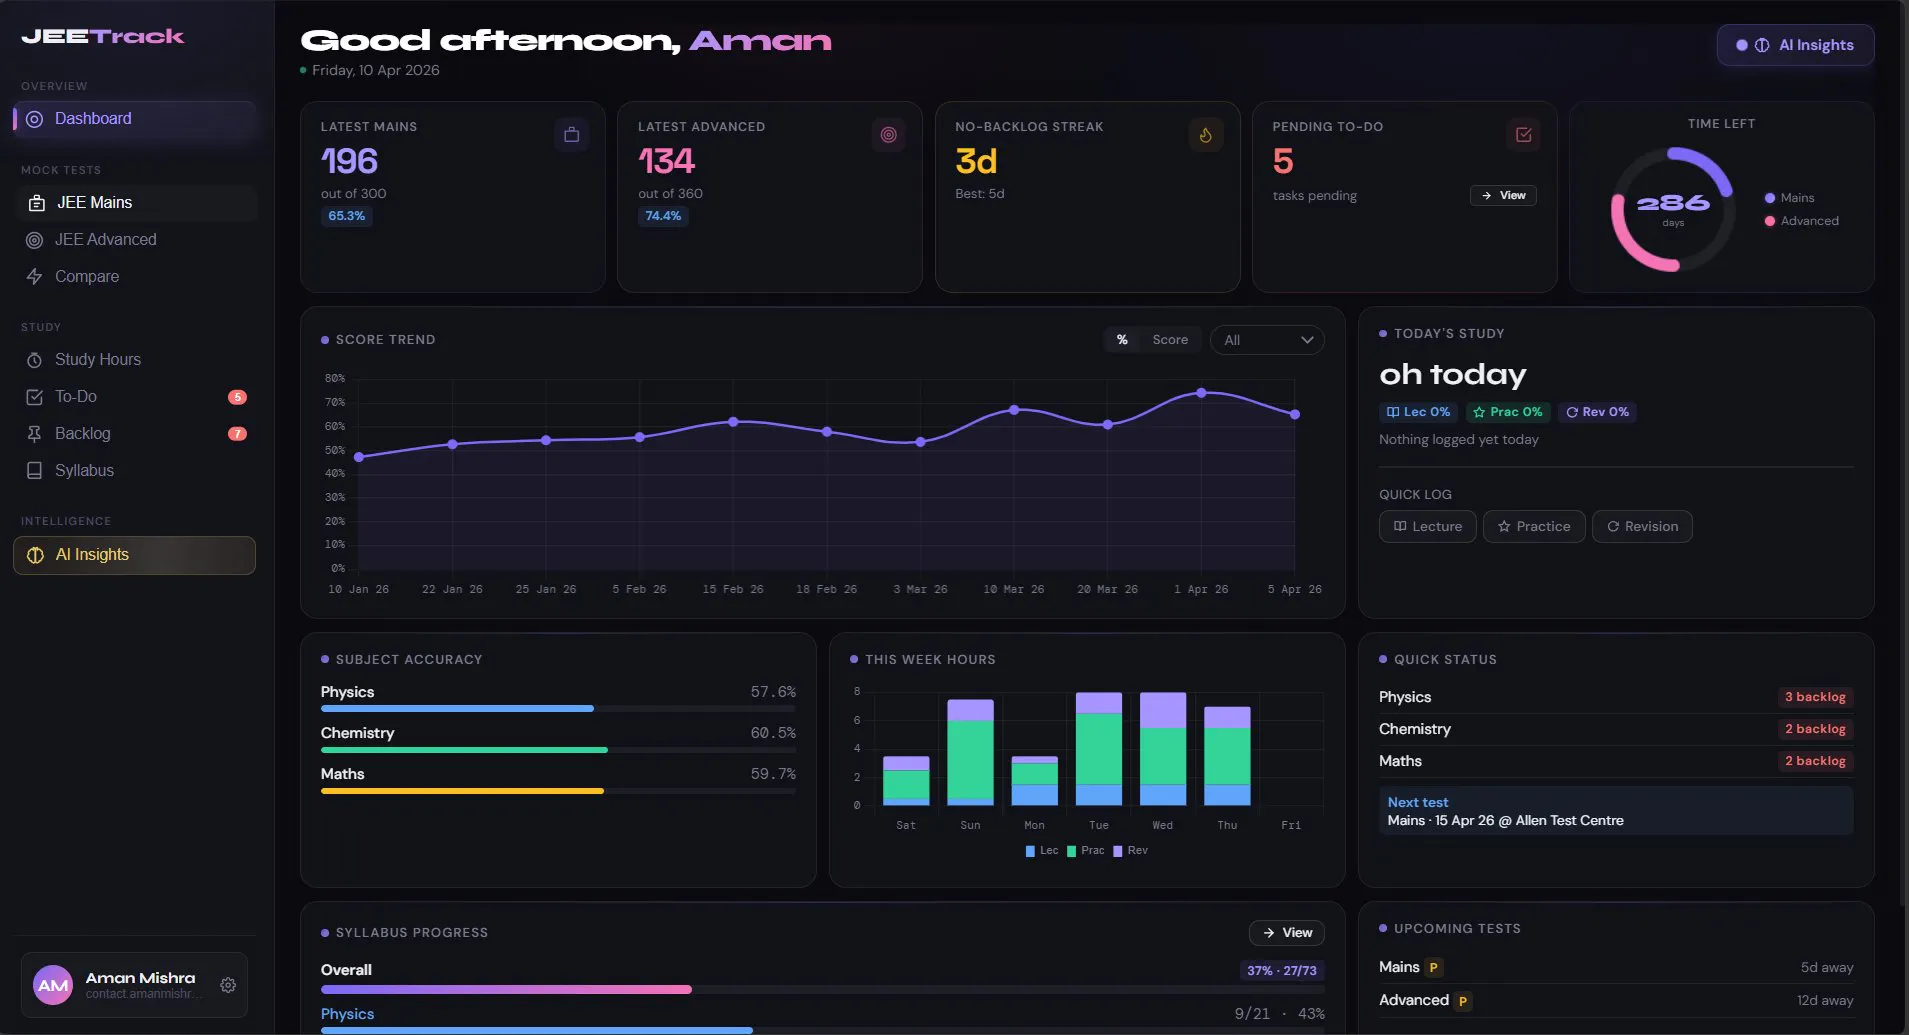This screenshot has height=1035, width=1909.
Task: Click the flame icon on No-Backlog Streak card
Action: point(1206,135)
